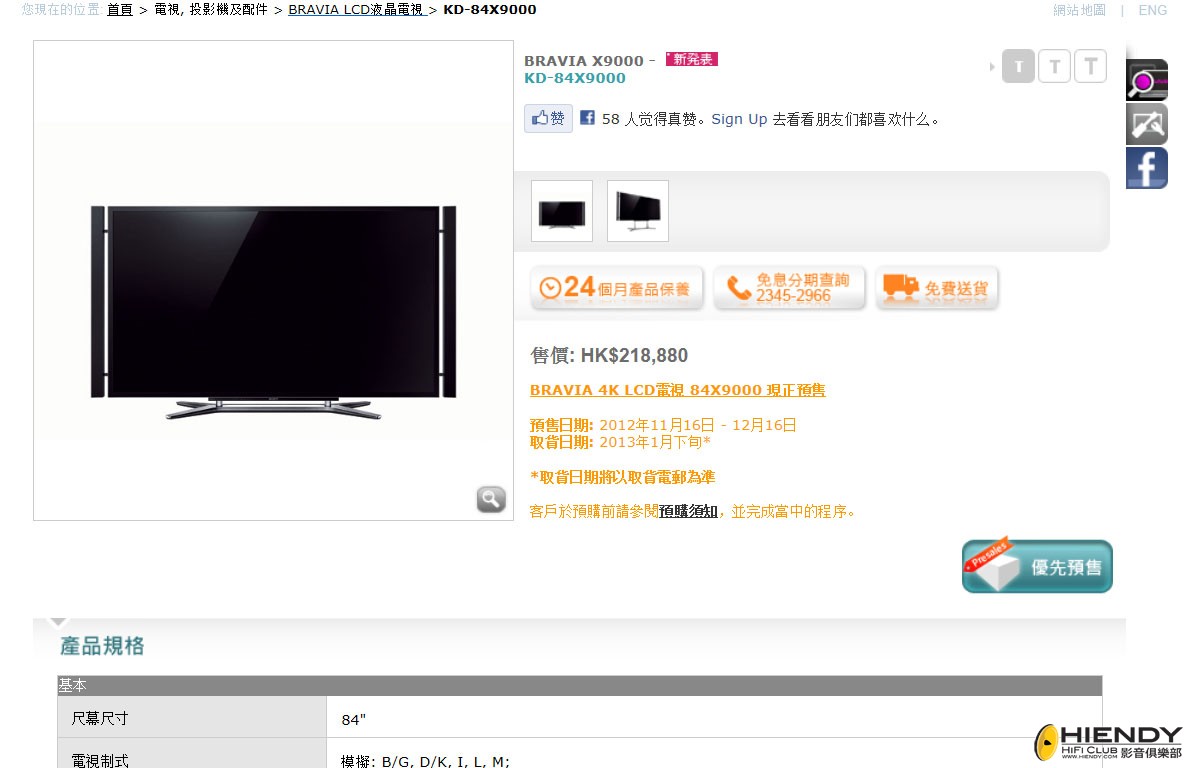Screen dimensions: 1188x768
Task: Click the magnifier zoom icon on product image
Action: click(491, 499)
